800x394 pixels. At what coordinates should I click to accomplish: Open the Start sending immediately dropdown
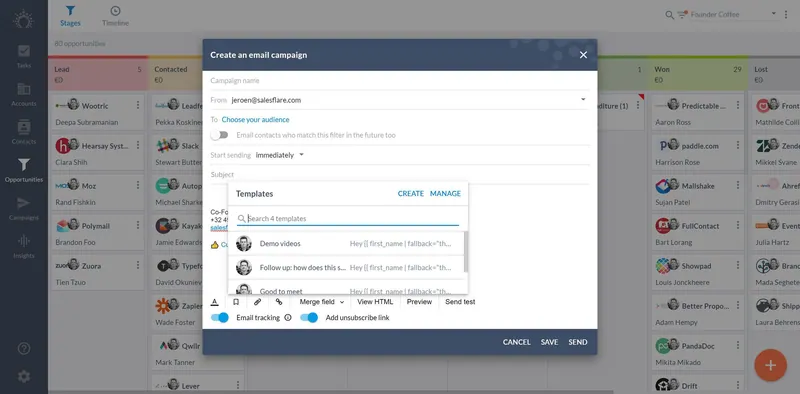click(x=280, y=155)
